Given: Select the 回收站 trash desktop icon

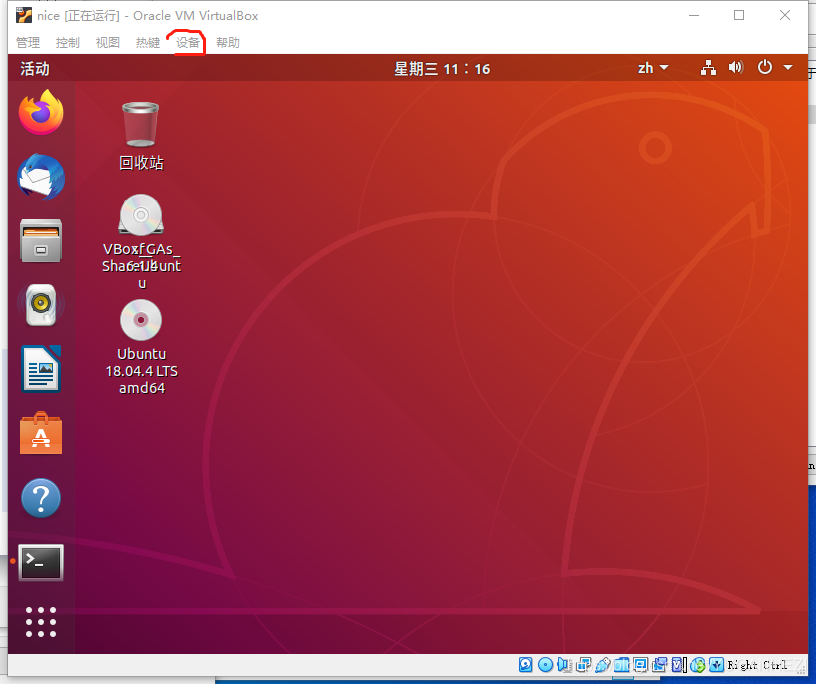Looking at the screenshot, I should point(141,124).
